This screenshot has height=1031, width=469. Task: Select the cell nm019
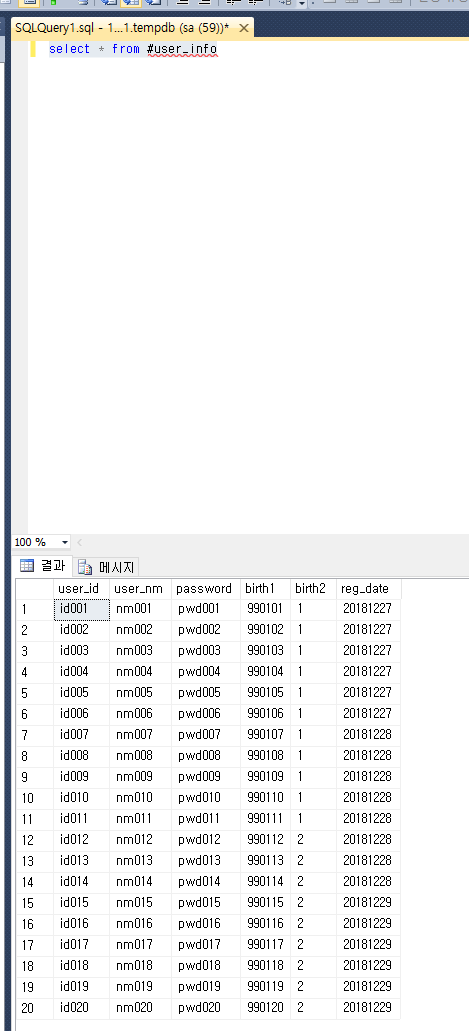[141, 987]
